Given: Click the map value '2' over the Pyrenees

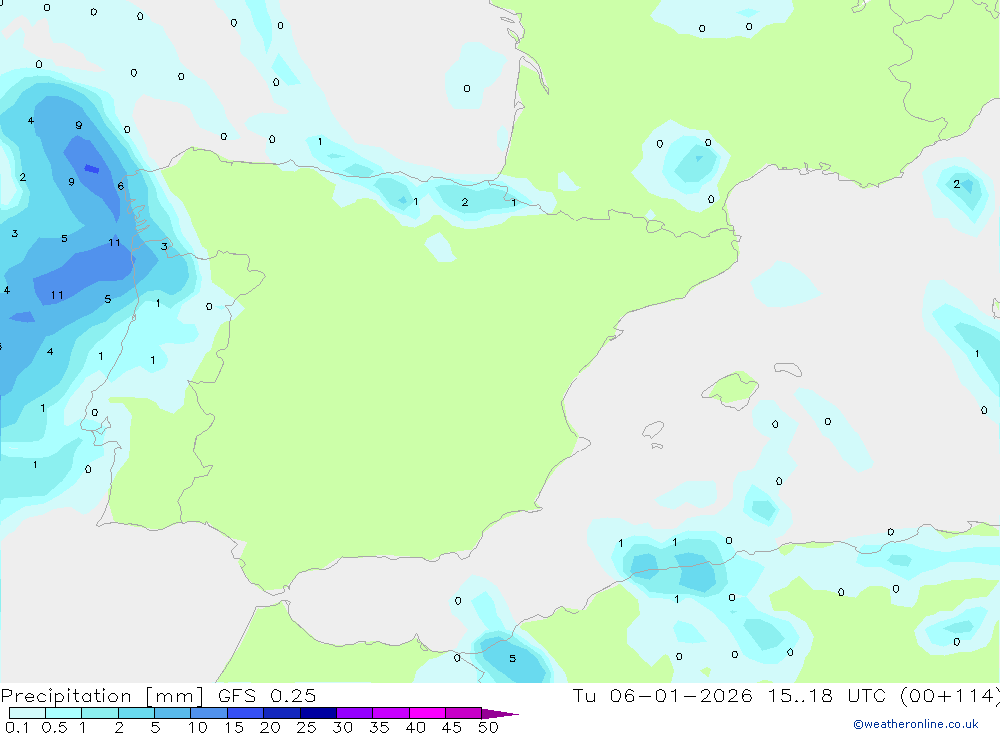Looking at the screenshot, I should point(464,202).
